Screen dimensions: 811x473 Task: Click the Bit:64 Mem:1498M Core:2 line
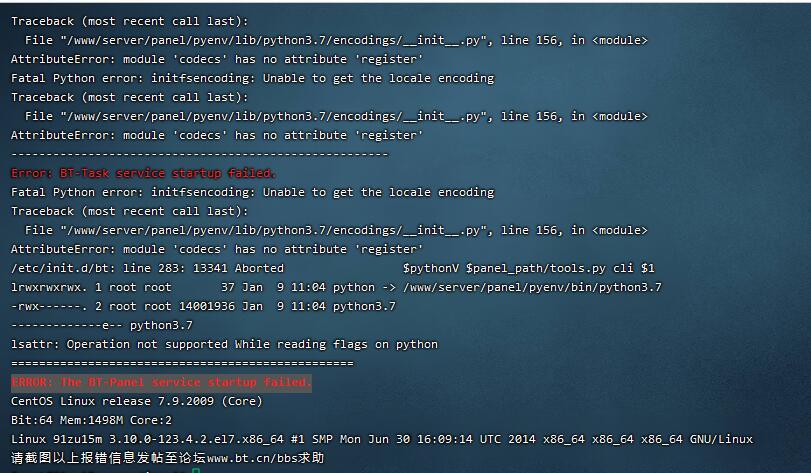(x=91, y=420)
